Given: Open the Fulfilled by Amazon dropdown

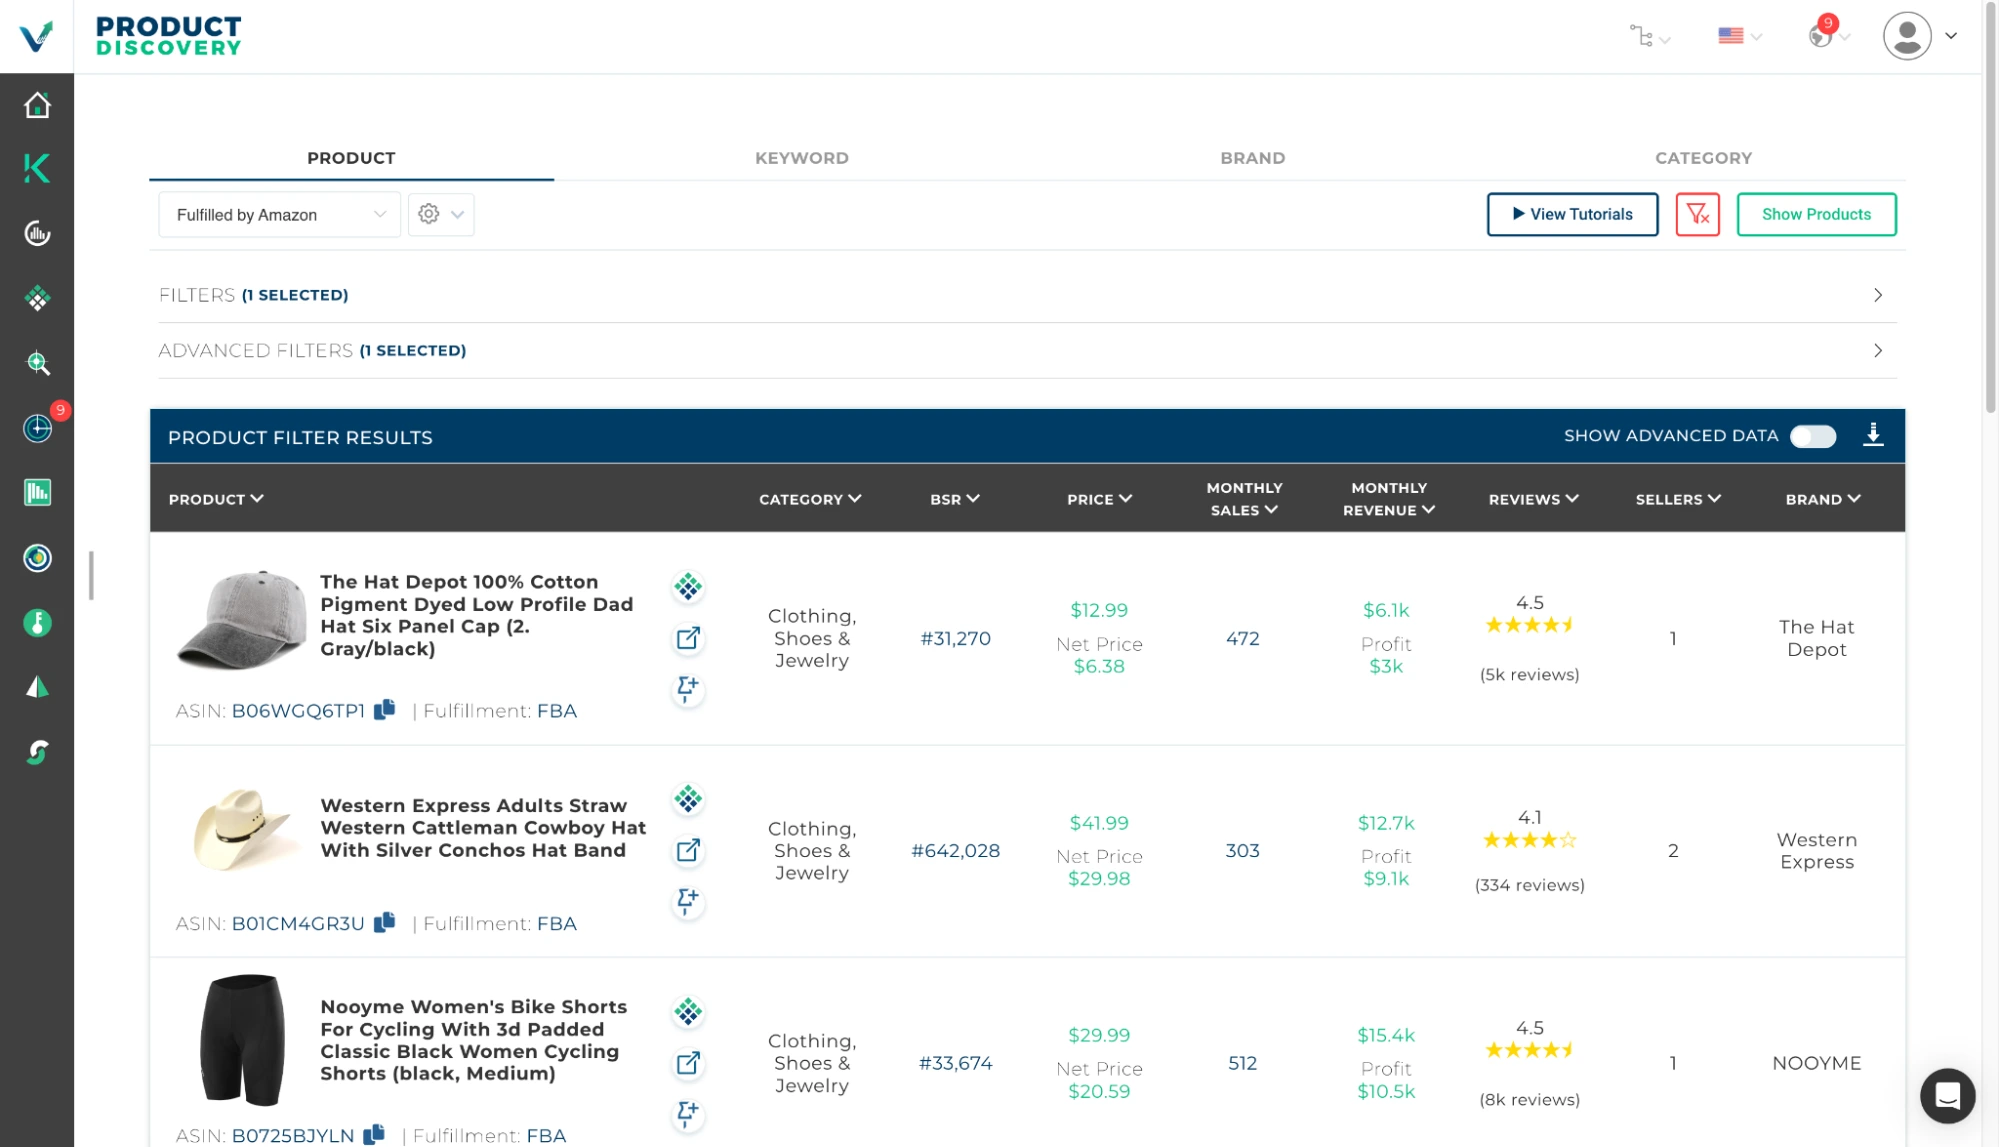Looking at the screenshot, I should pos(280,214).
